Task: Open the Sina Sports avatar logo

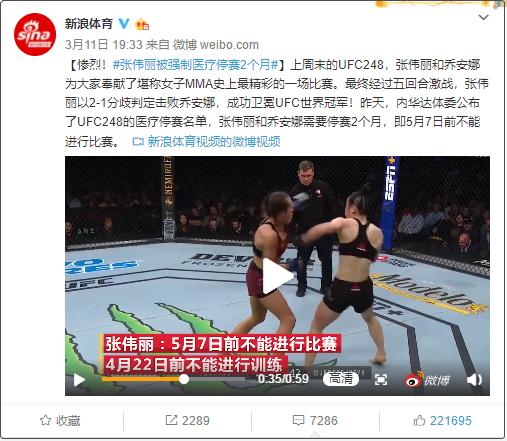Action: point(35,34)
